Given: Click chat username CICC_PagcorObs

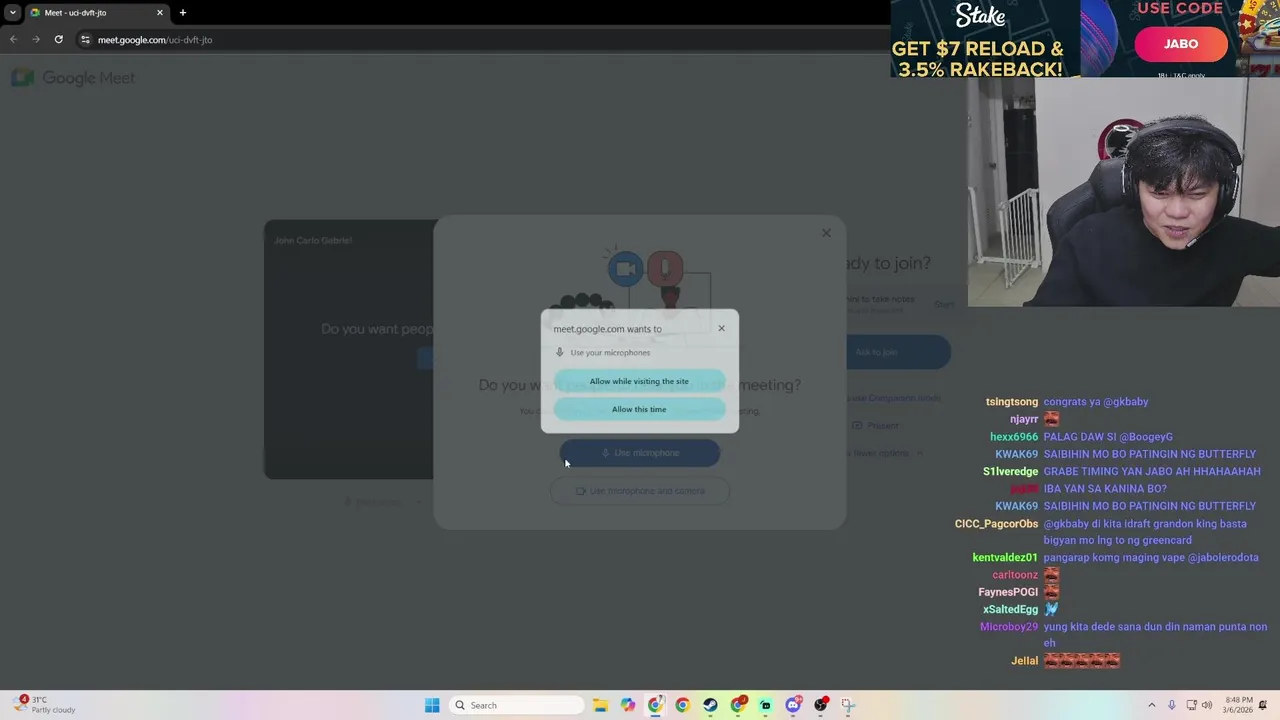Looking at the screenshot, I should coord(996,524).
